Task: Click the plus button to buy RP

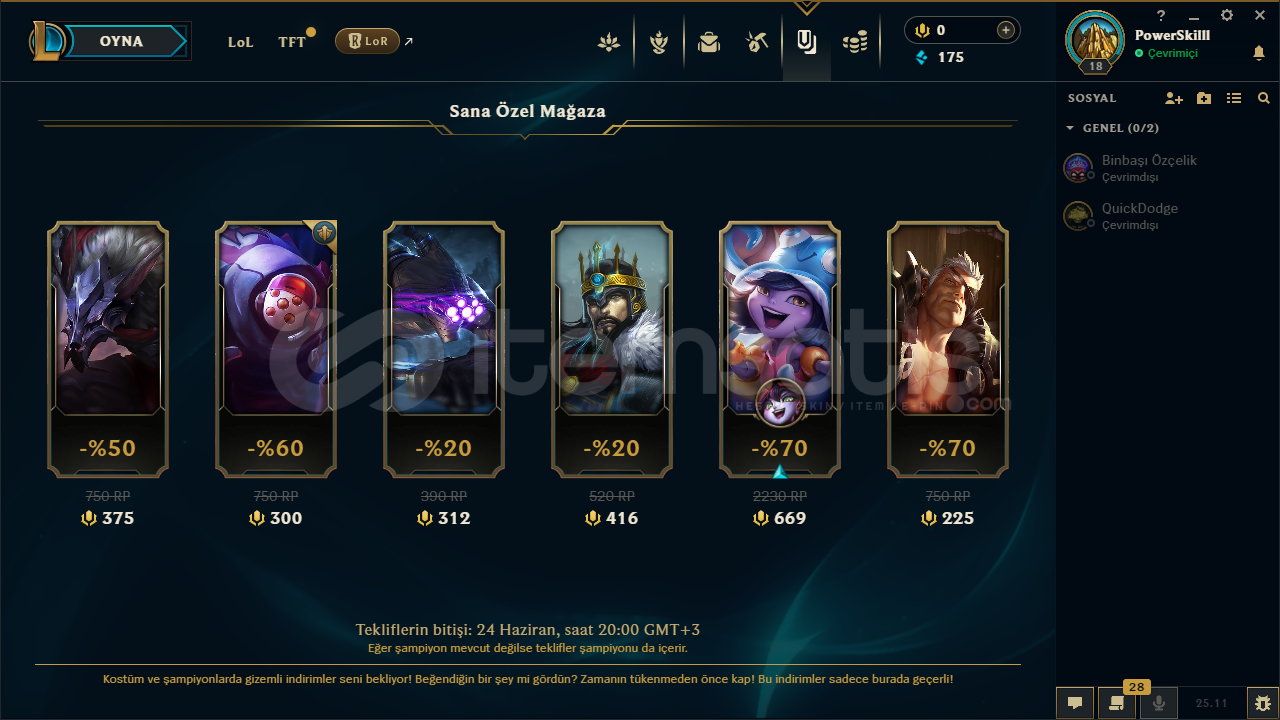Action: click(1006, 30)
